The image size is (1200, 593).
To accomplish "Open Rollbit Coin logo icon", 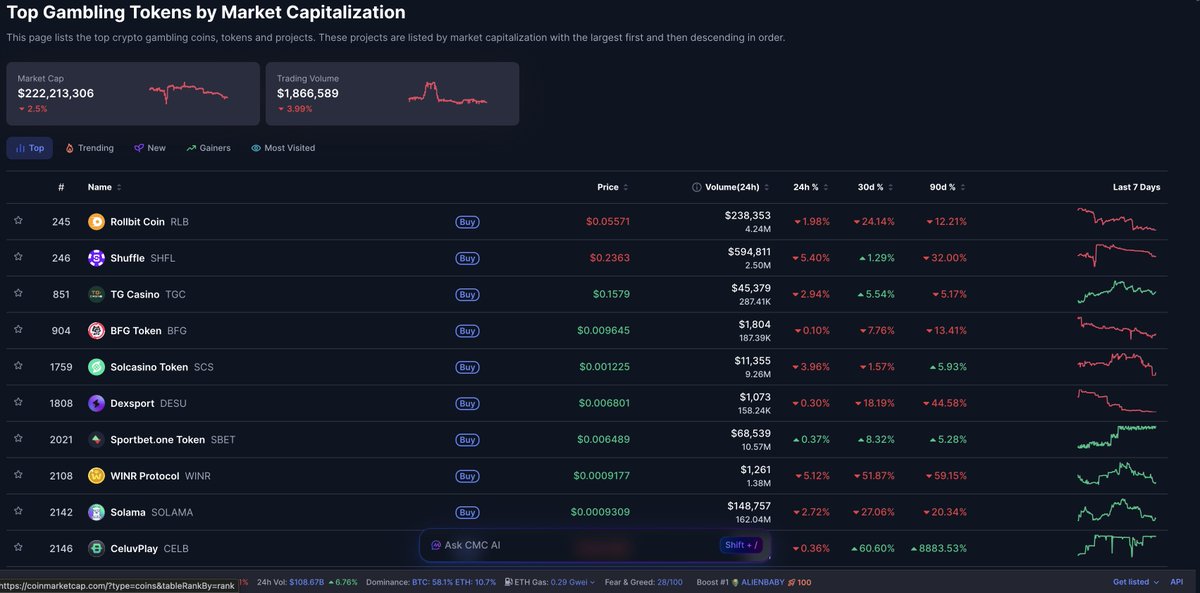I will tap(96, 222).
